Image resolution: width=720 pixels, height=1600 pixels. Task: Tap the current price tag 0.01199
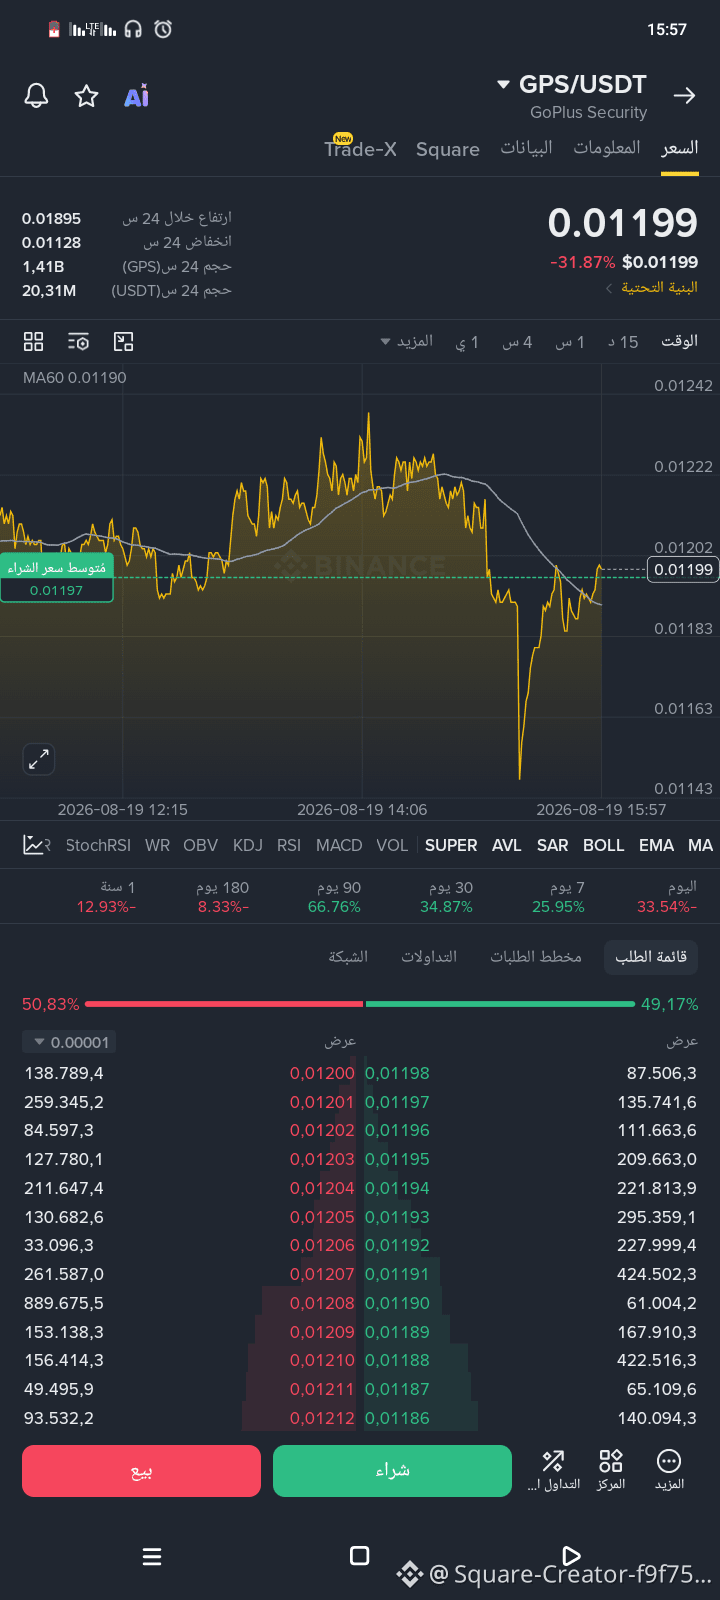tap(684, 570)
